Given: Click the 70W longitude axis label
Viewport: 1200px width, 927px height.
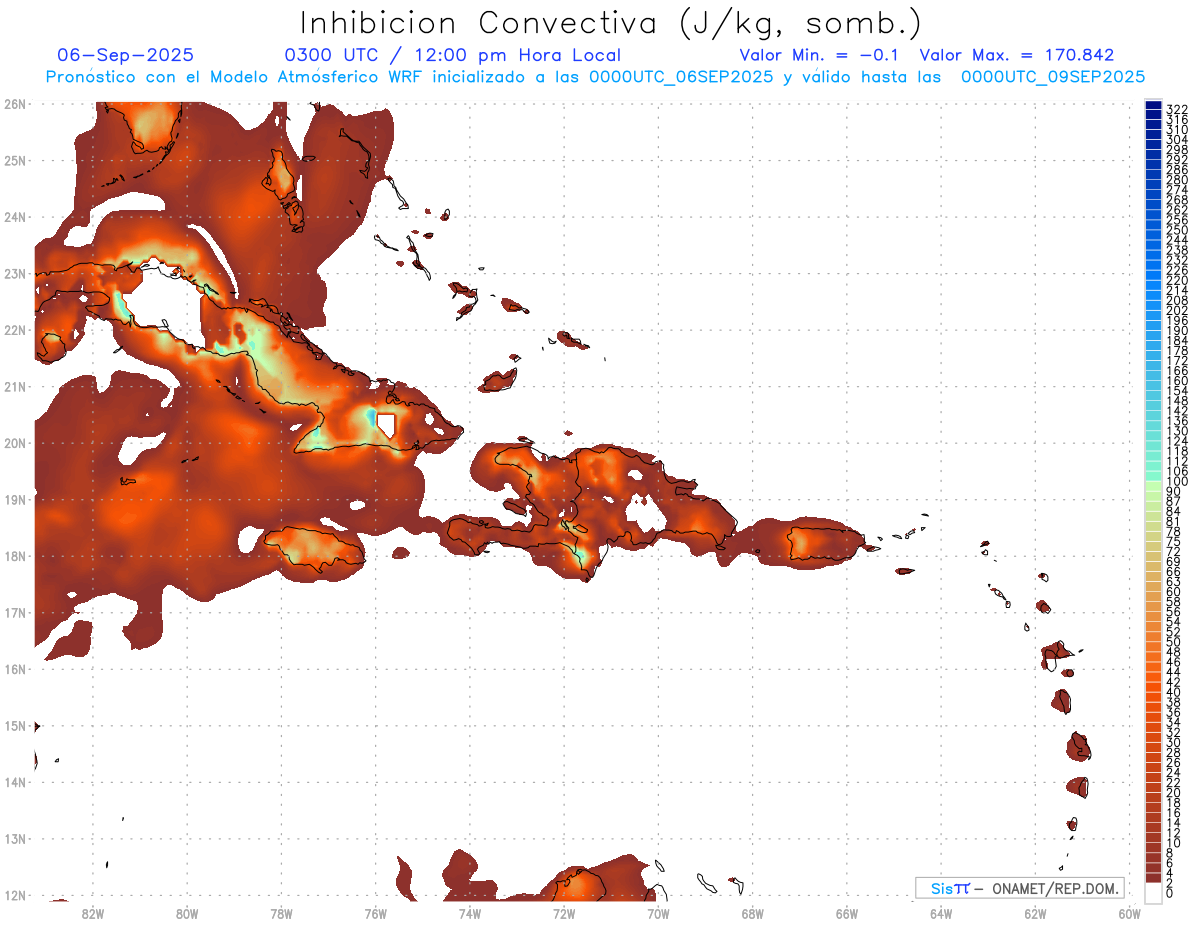Looking at the screenshot, I should coord(658,913).
